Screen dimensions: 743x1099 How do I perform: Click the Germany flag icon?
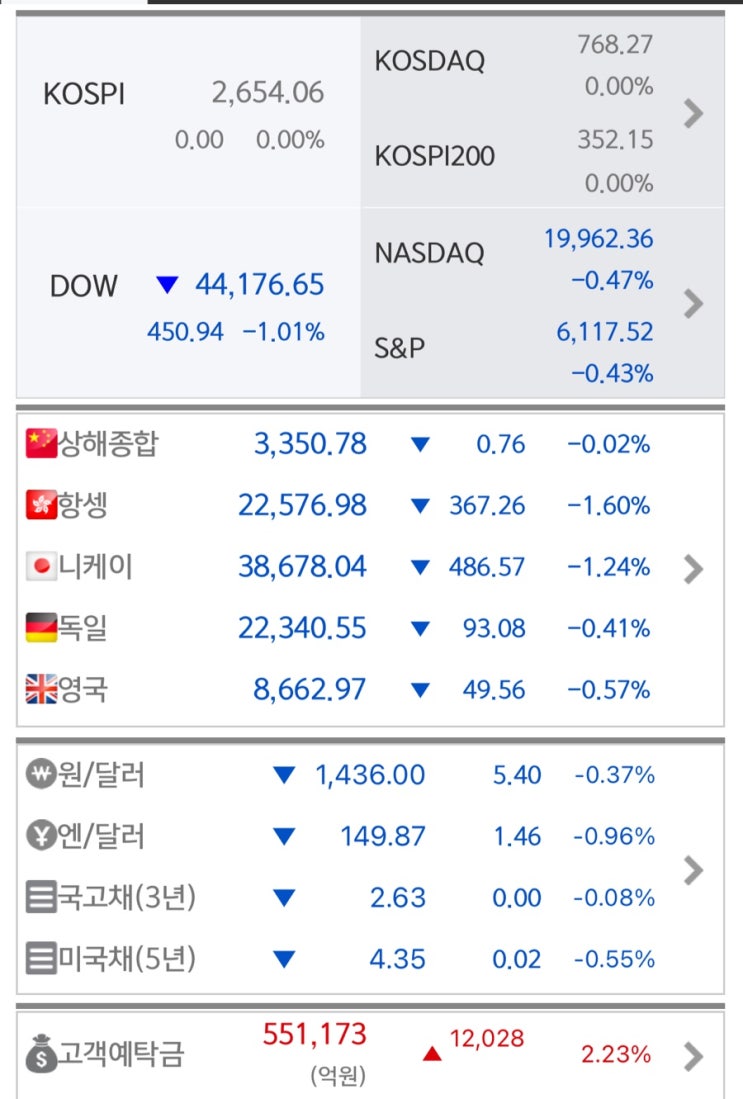pyautogui.click(x=41, y=628)
